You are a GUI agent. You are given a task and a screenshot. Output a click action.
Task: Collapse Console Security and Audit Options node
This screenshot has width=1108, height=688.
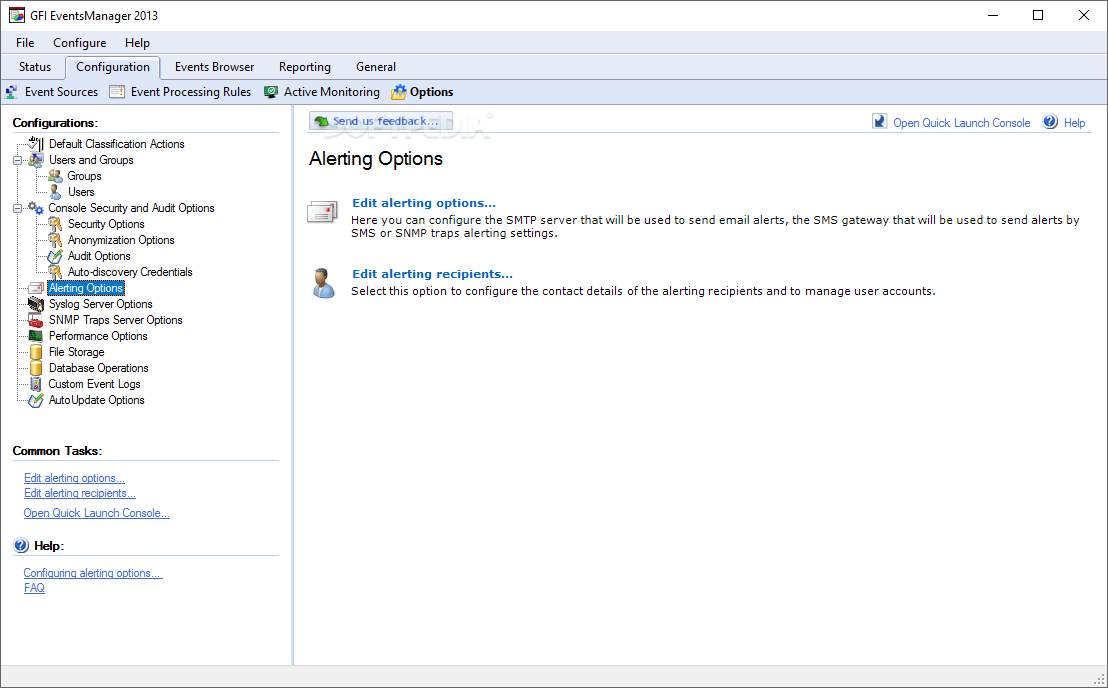[x=18, y=208]
